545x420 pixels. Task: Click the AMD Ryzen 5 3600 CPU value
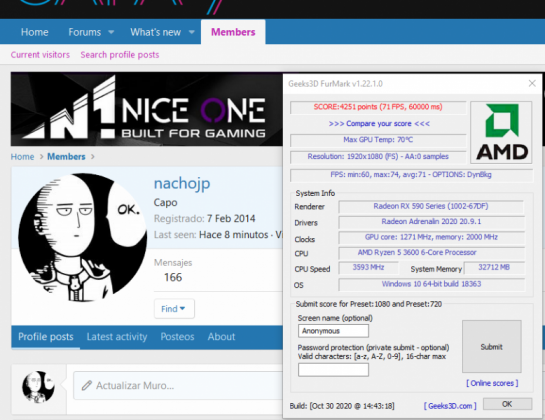coord(431,253)
